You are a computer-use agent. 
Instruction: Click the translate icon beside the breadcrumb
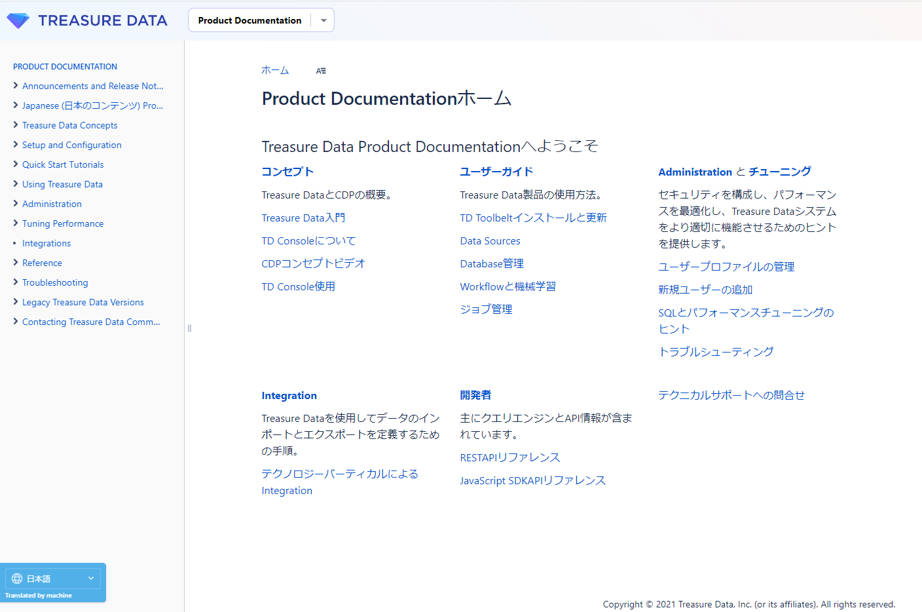click(320, 71)
